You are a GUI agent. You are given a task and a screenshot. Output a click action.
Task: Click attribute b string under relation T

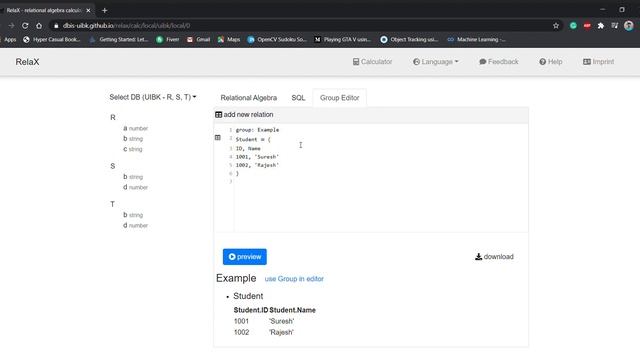[x=133, y=215]
